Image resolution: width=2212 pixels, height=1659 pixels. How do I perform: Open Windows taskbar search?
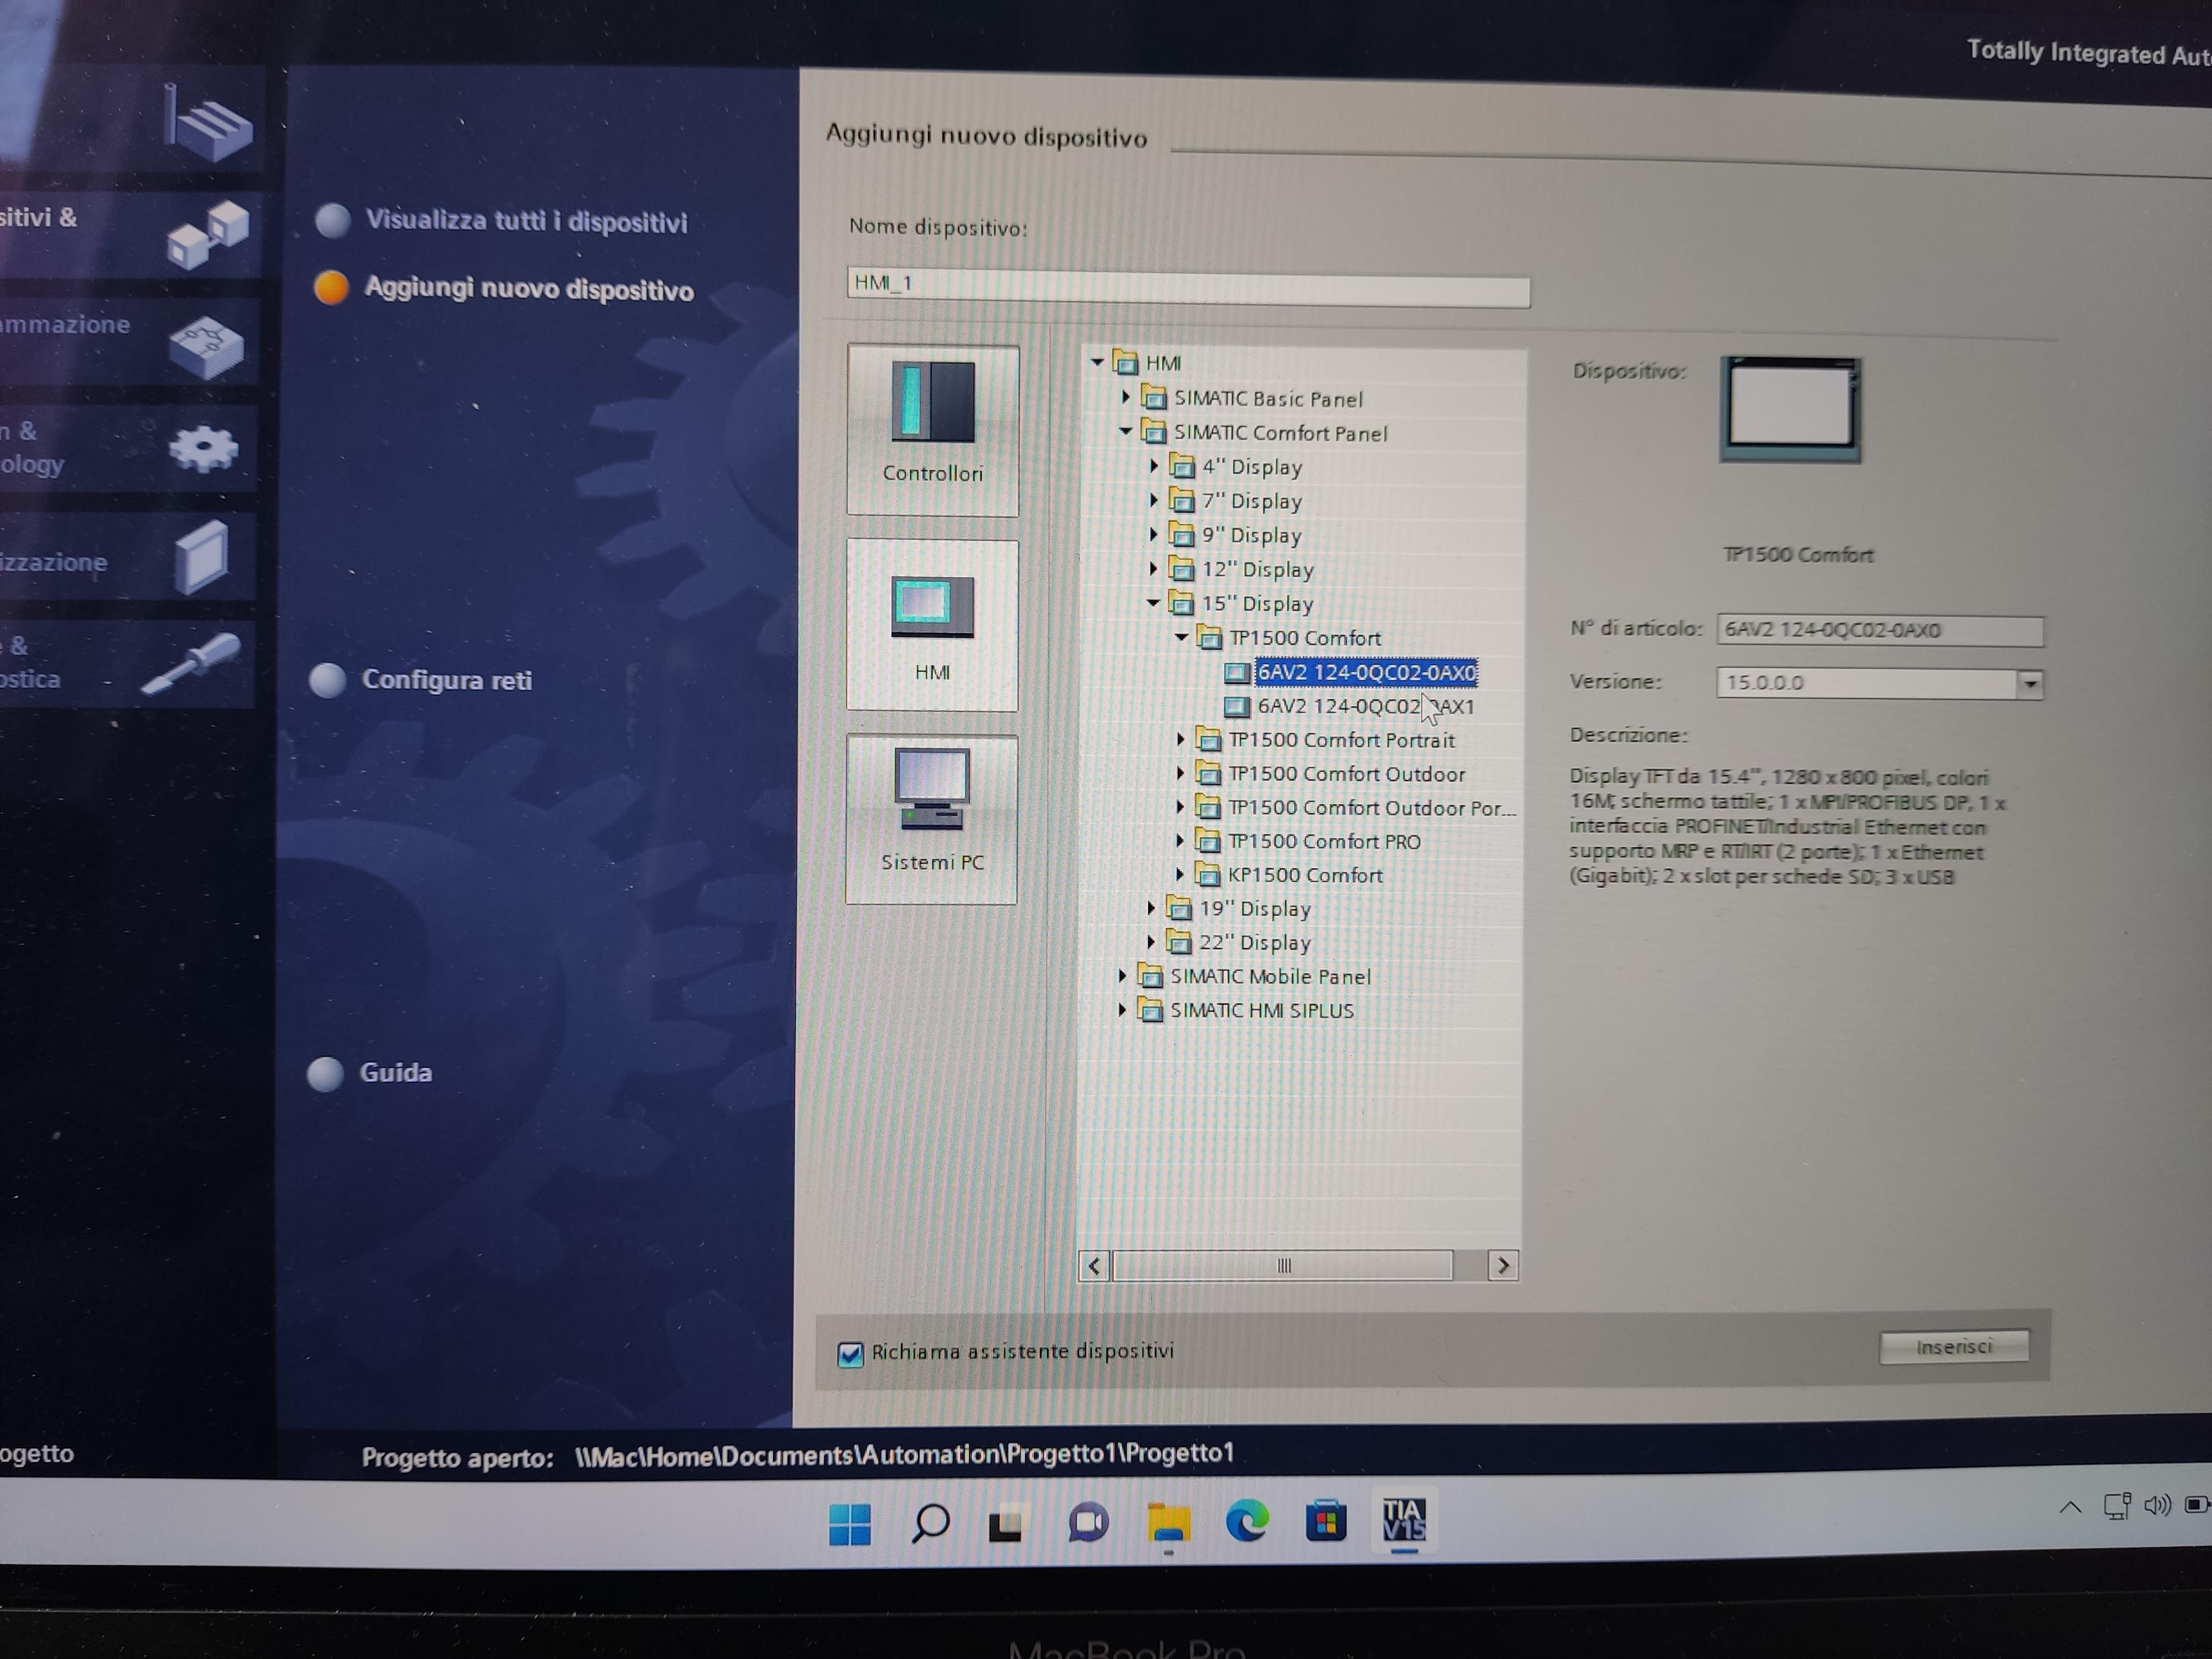[930, 1523]
